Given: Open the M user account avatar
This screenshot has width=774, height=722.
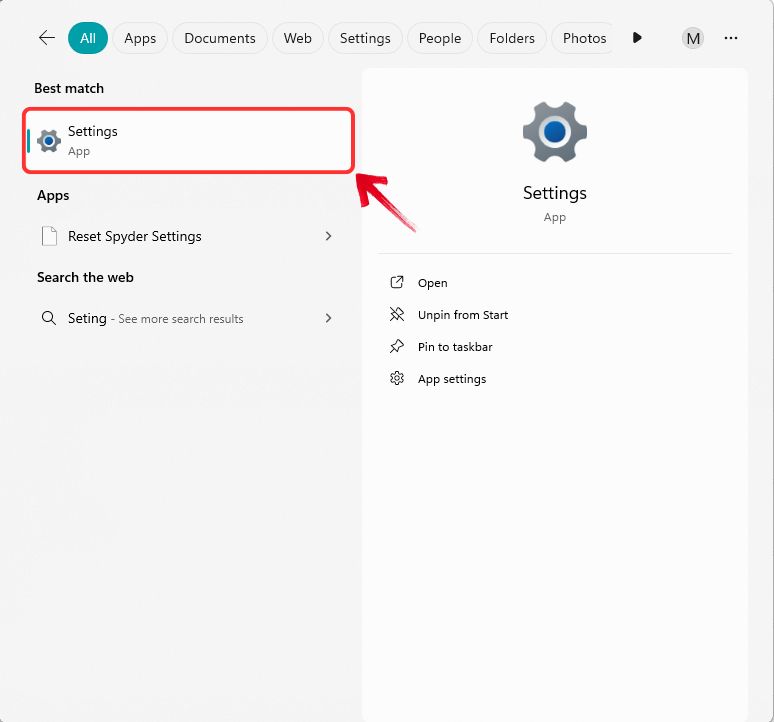Looking at the screenshot, I should click(693, 38).
